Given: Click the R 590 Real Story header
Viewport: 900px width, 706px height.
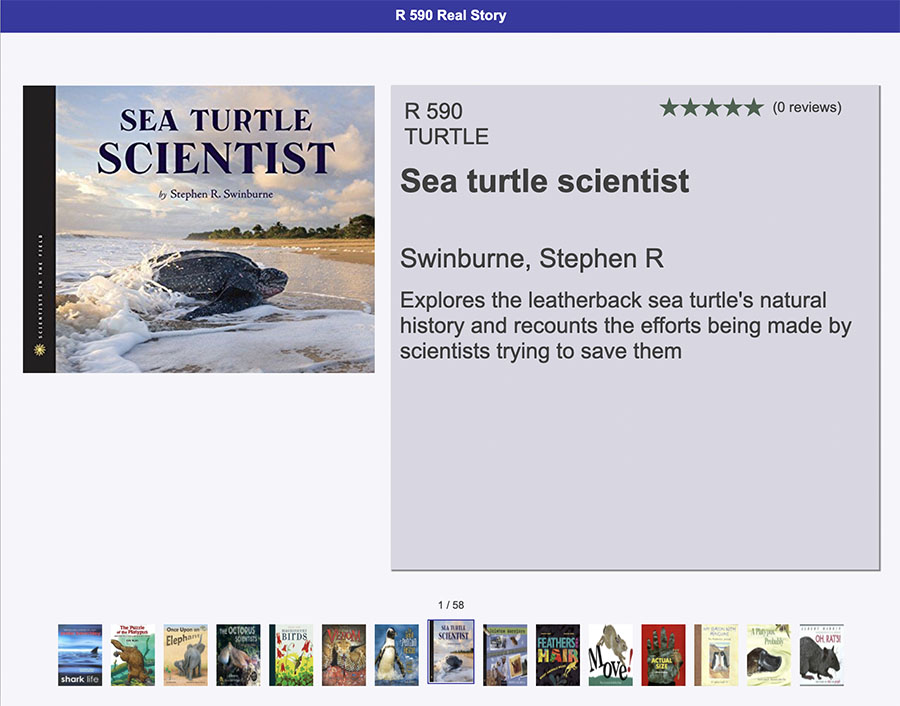Looking at the screenshot, I should (451, 15).
